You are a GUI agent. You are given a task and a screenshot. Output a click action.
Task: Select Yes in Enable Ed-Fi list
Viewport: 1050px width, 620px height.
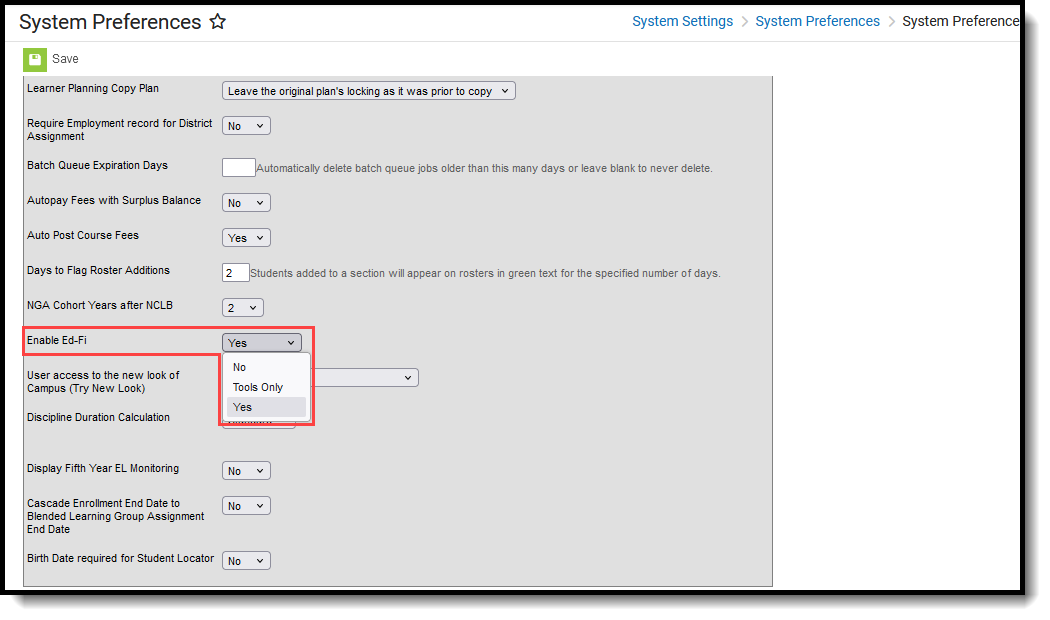point(266,407)
